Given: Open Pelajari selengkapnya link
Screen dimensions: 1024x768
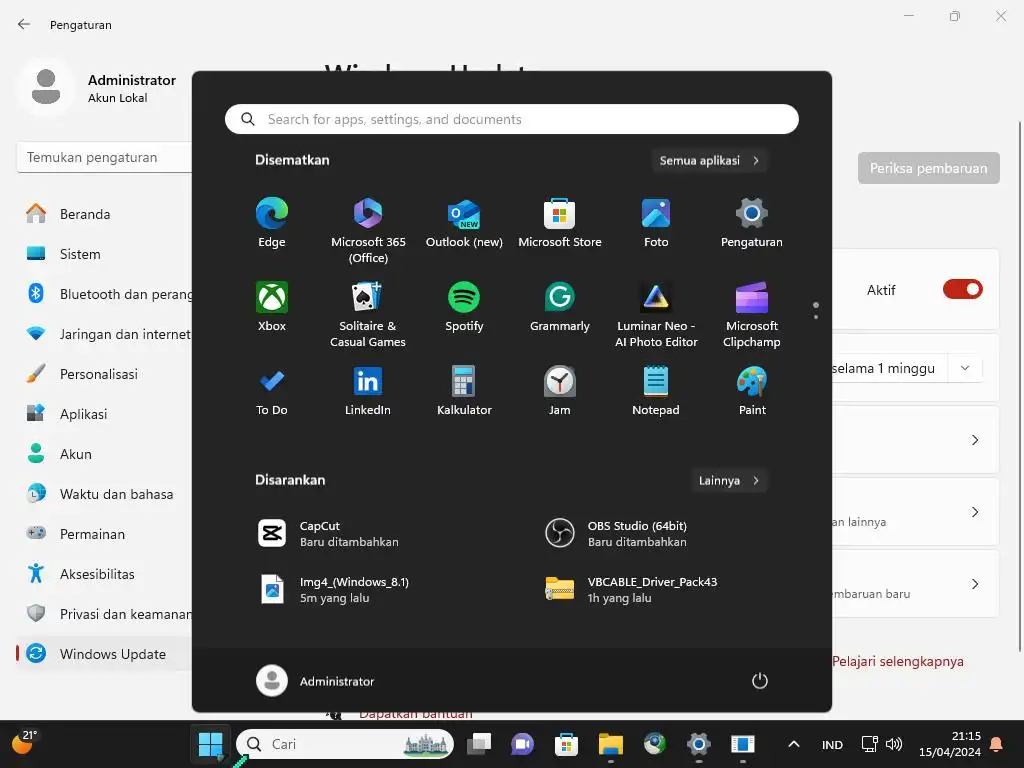Looking at the screenshot, I should 897,662.
